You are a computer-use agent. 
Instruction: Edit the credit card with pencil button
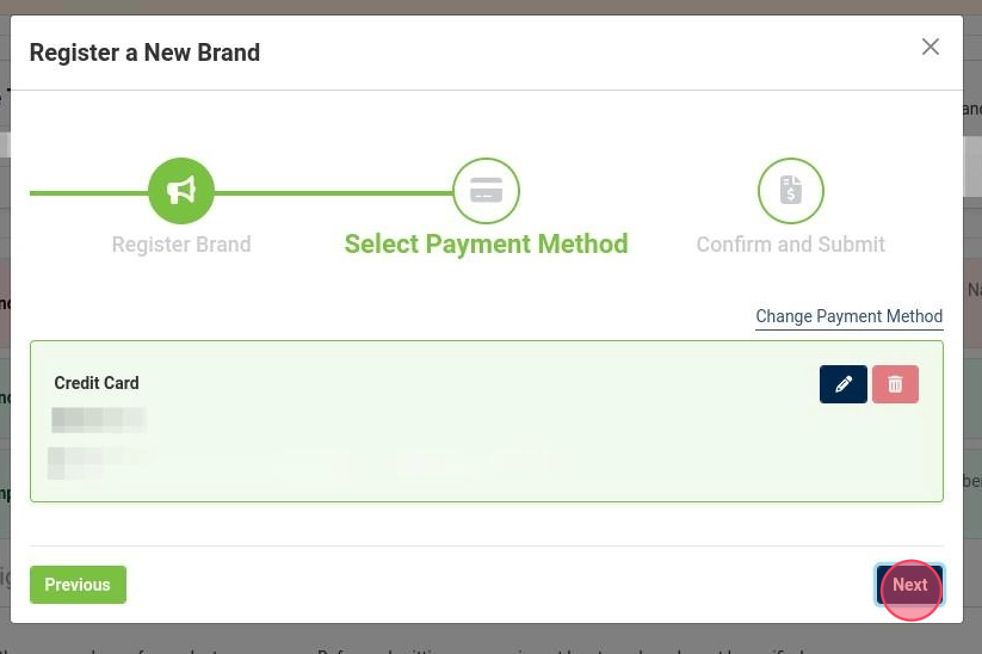[843, 384]
